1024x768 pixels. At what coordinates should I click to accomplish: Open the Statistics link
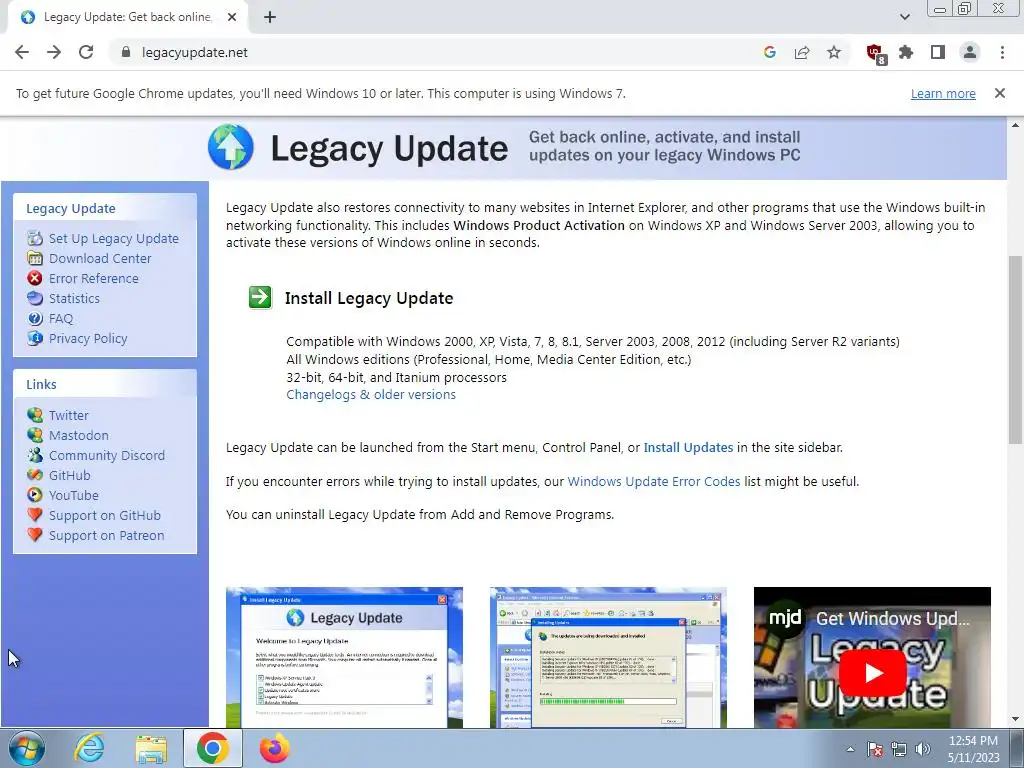[x=74, y=298]
